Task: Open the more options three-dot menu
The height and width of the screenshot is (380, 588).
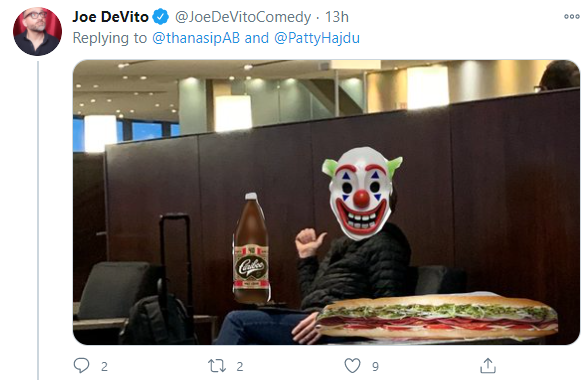Action: point(572,17)
